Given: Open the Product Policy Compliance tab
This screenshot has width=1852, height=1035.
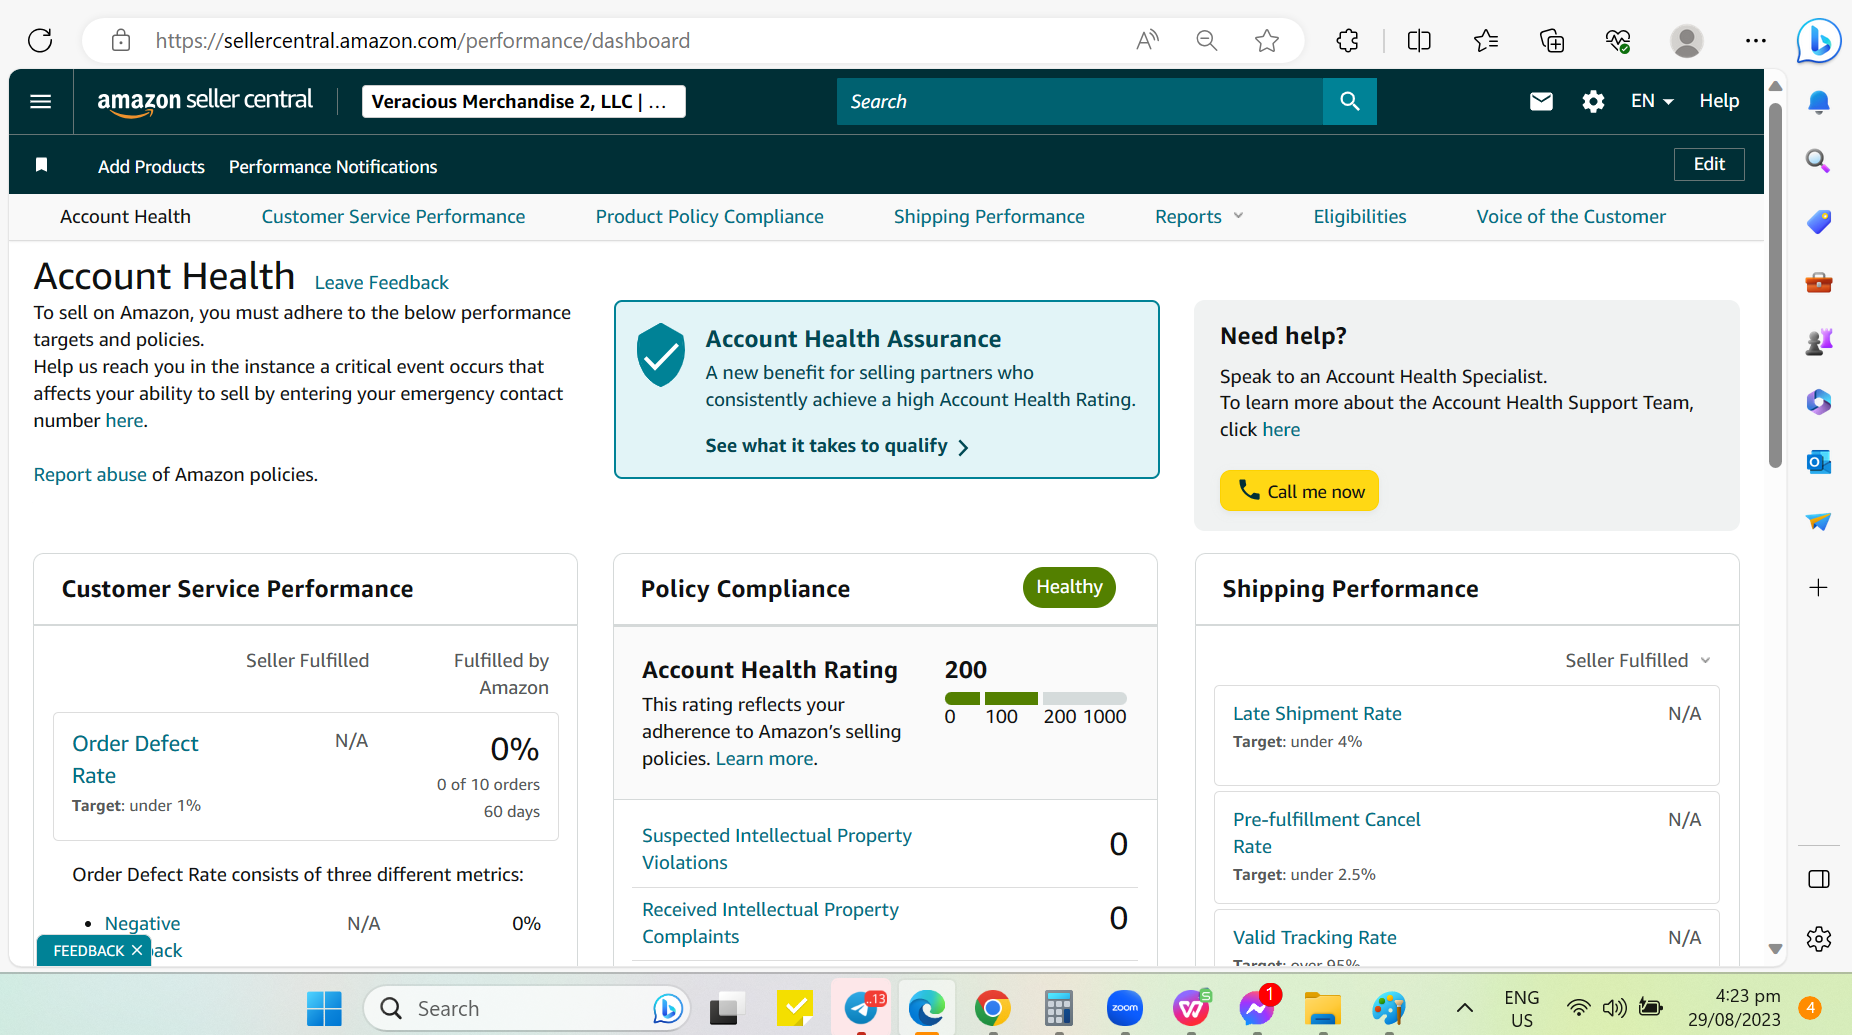Looking at the screenshot, I should [710, 216].
